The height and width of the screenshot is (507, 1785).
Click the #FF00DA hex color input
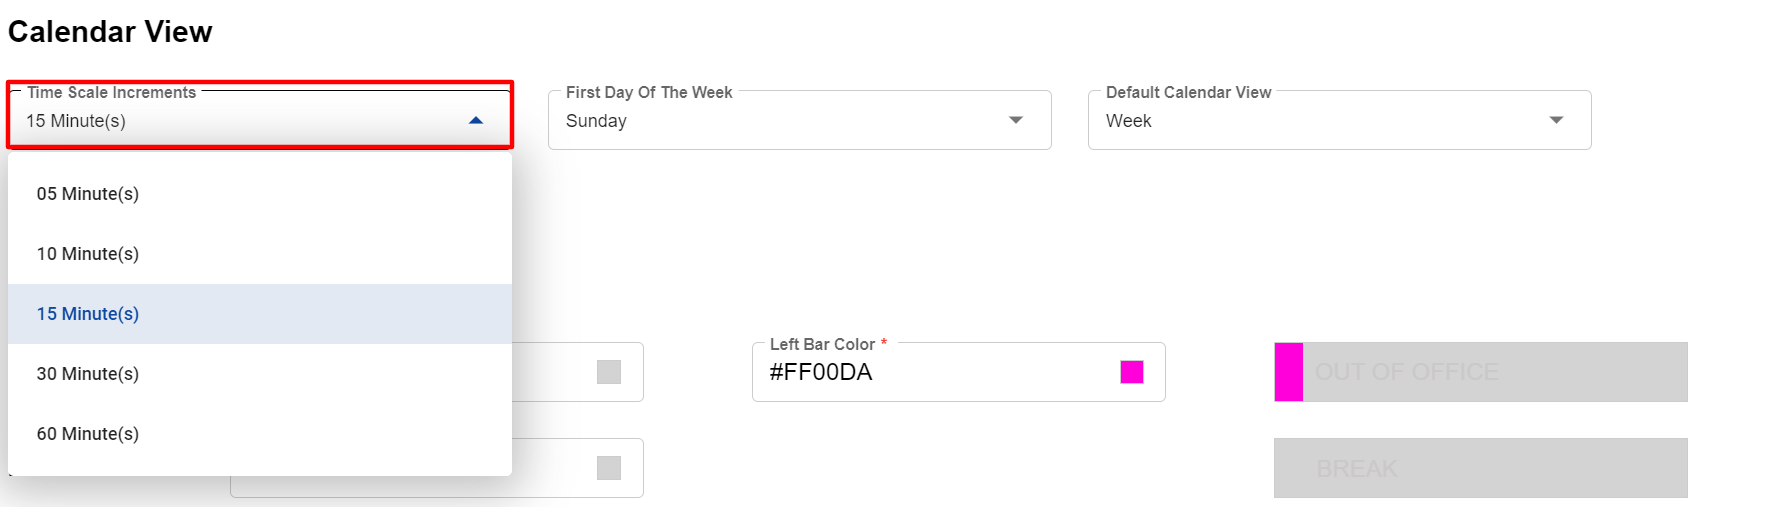point(930,372)
